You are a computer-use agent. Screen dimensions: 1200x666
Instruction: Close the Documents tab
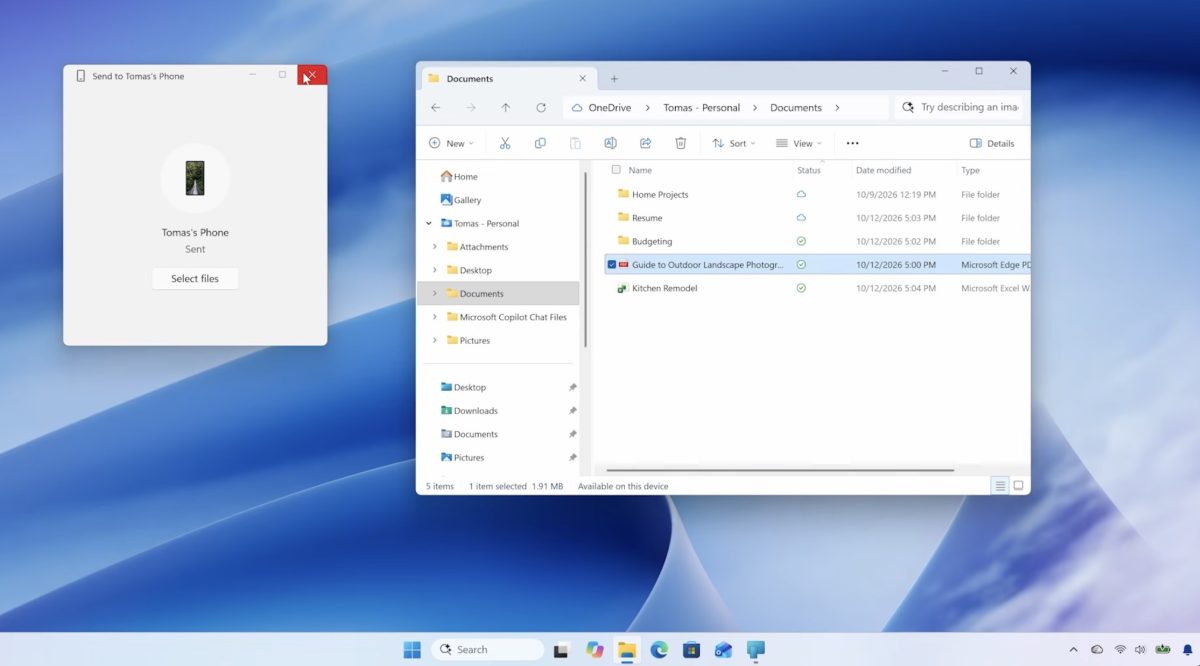pyautogui.click(x=585, y=79)
